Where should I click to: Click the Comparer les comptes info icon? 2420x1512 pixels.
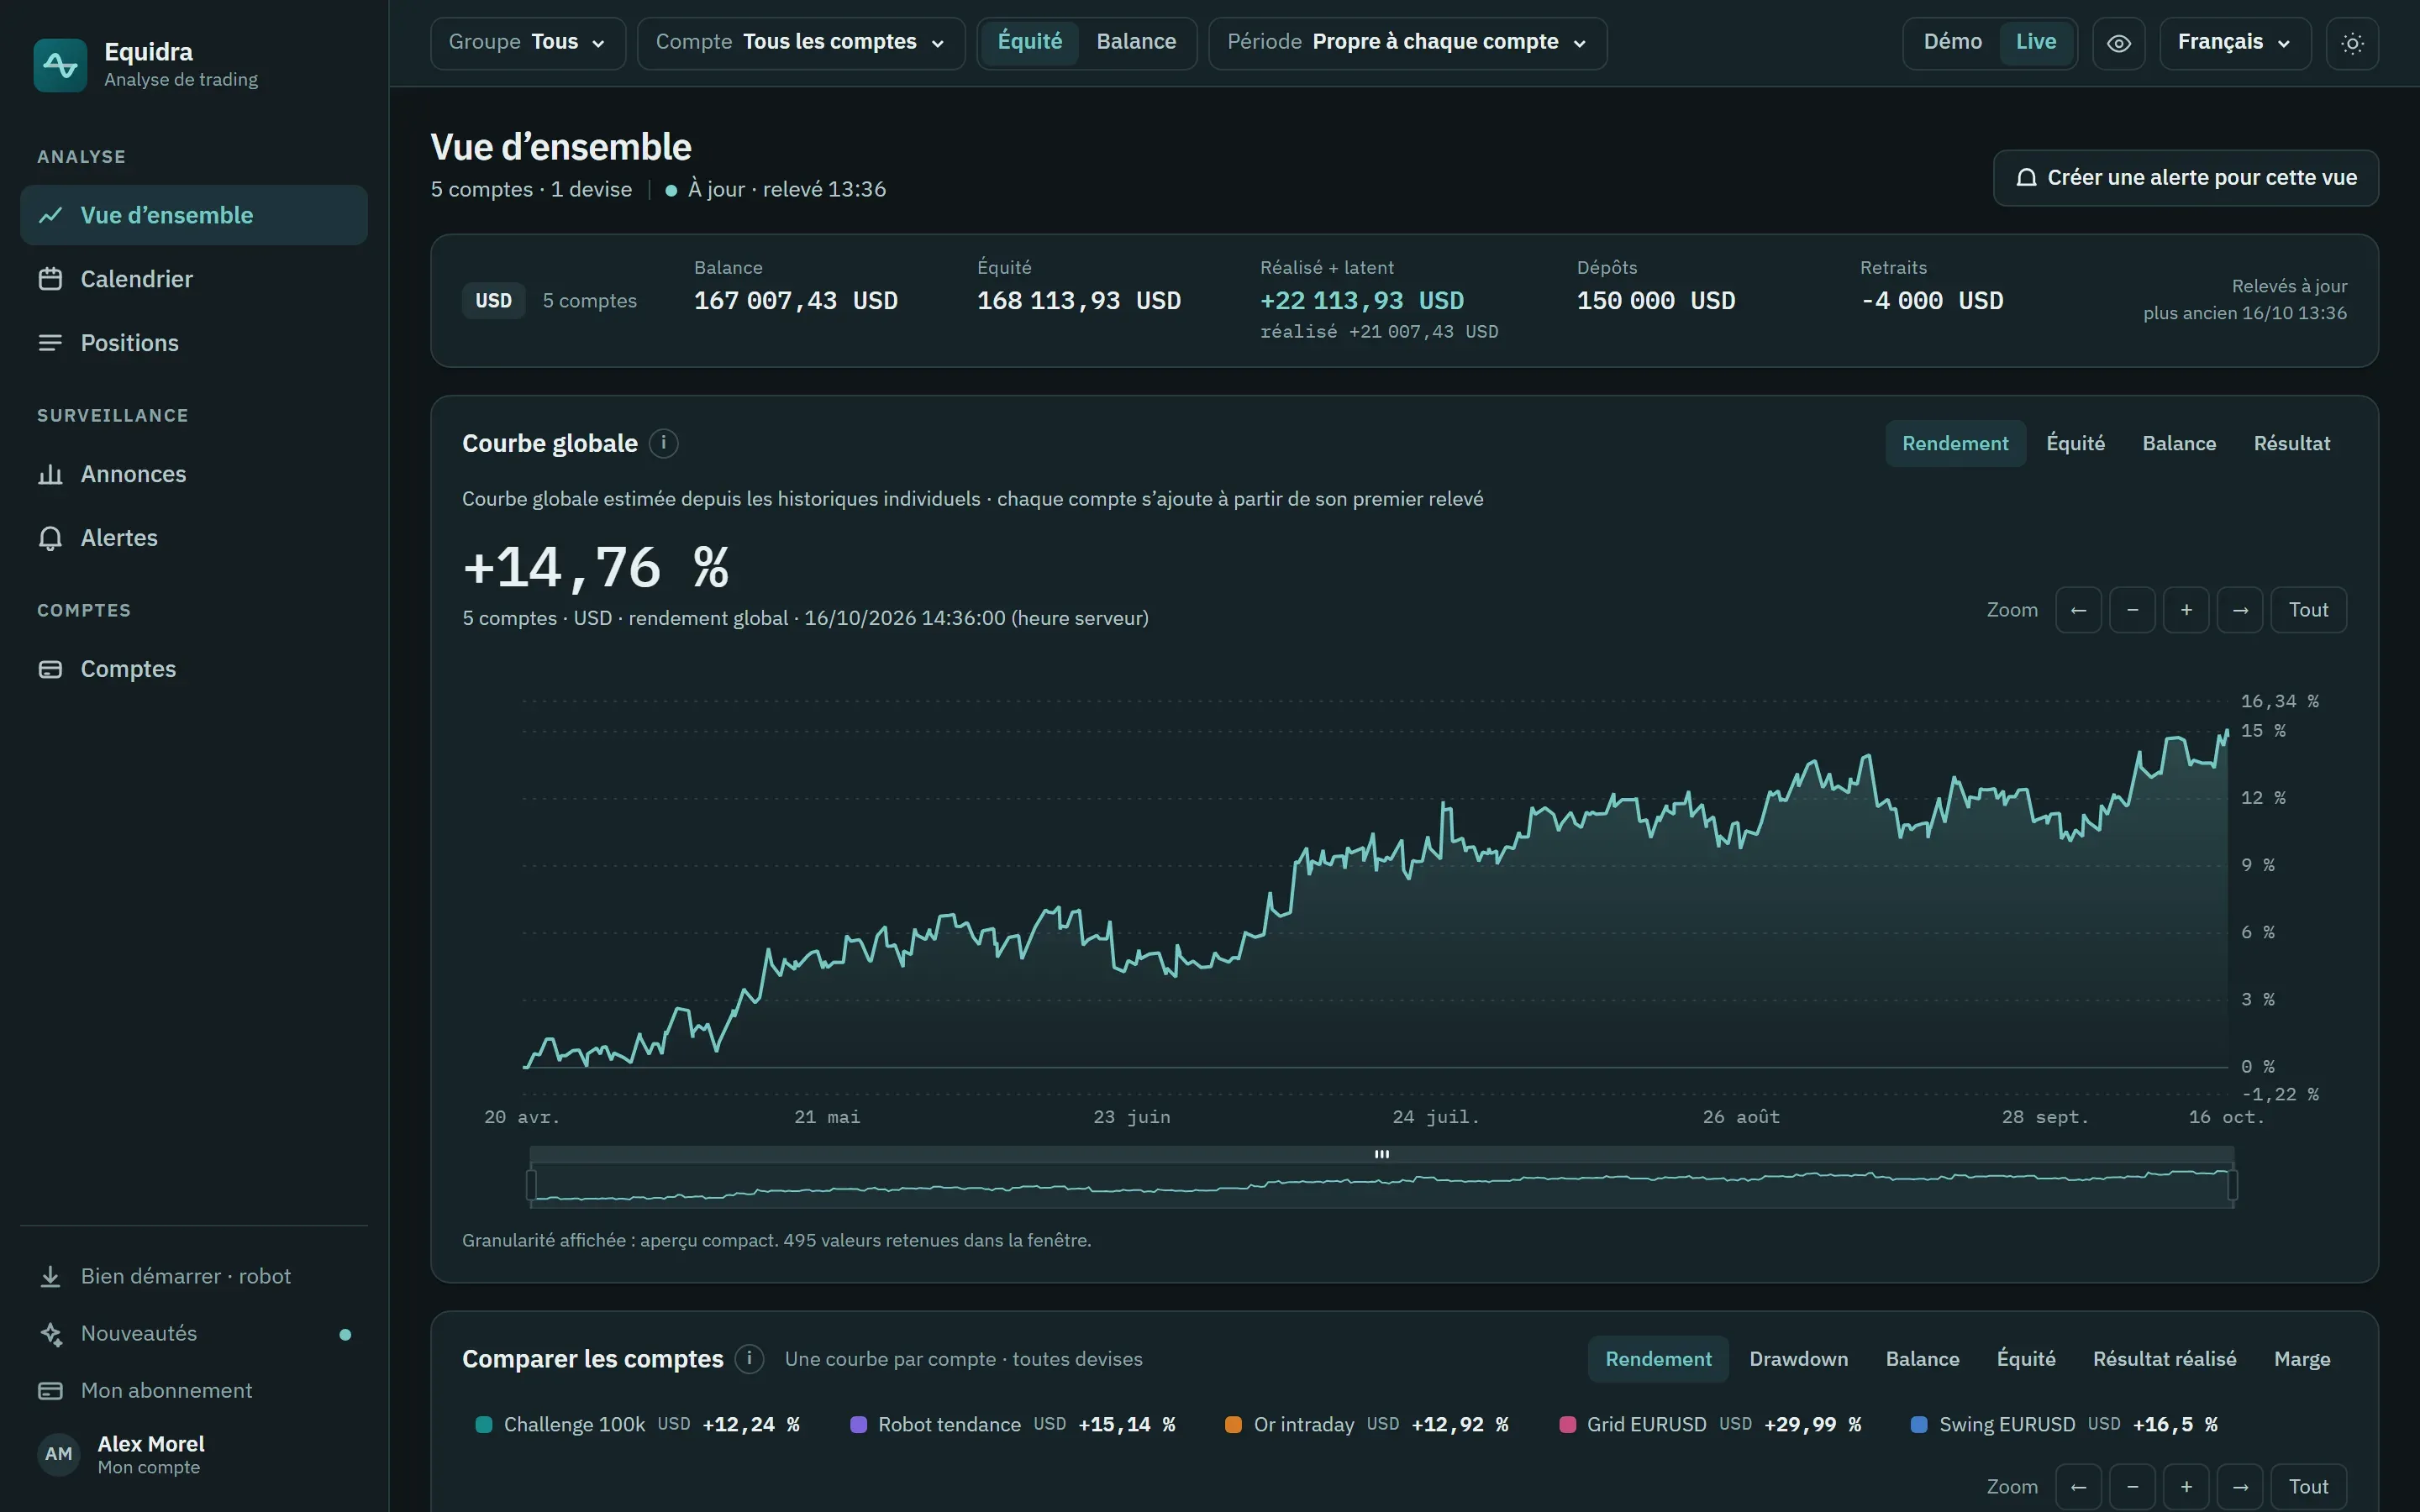tap(749, 1359)
